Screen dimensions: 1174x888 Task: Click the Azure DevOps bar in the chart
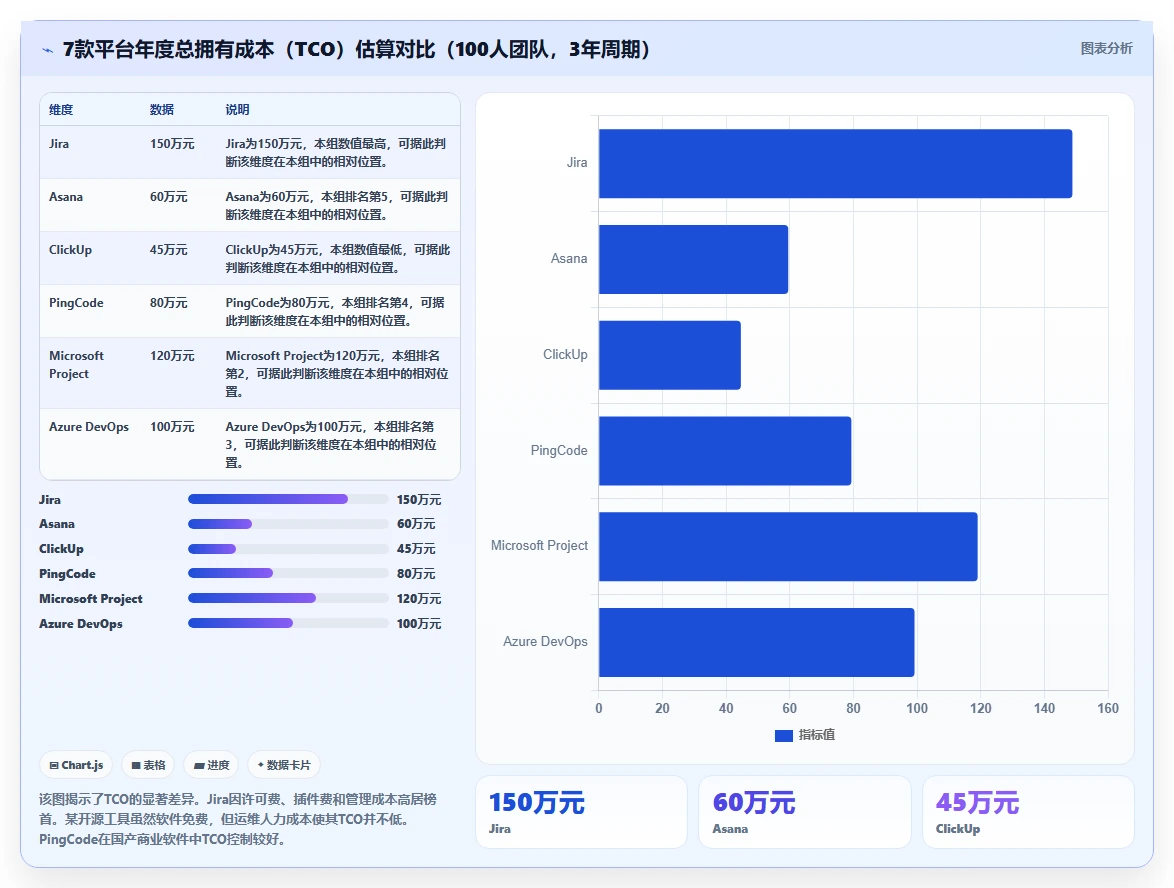pos(756,642)
